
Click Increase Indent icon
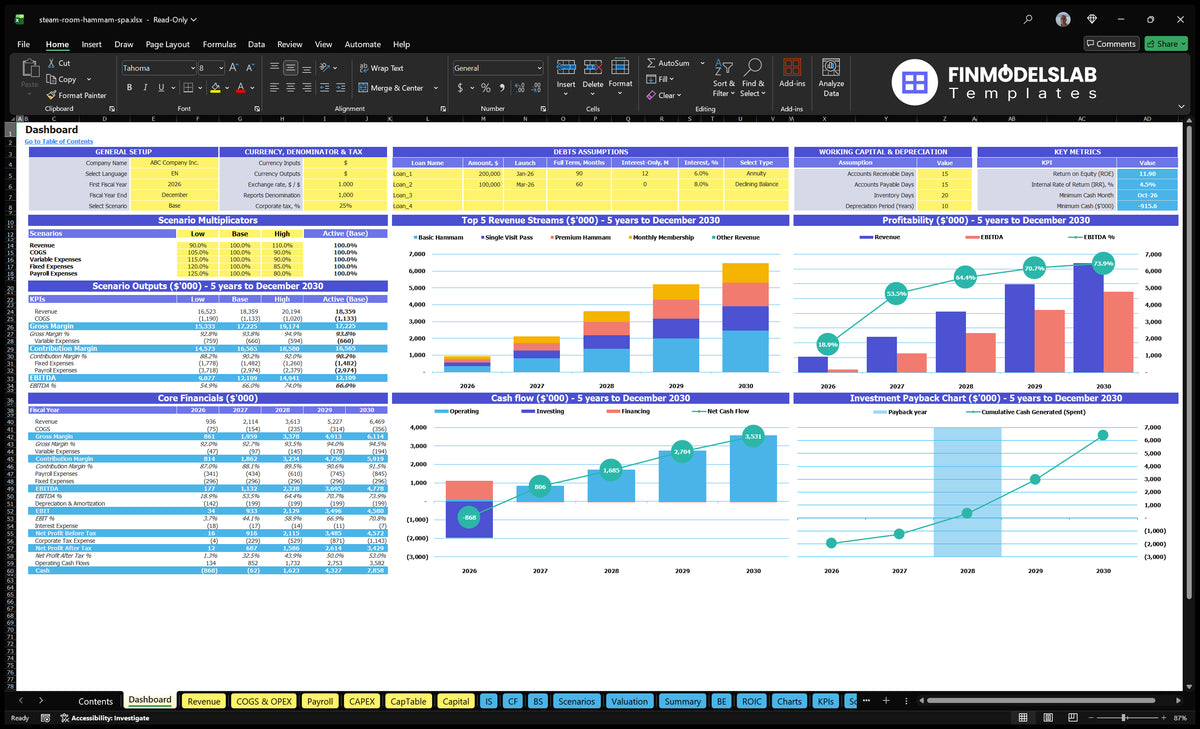point(341,88)
